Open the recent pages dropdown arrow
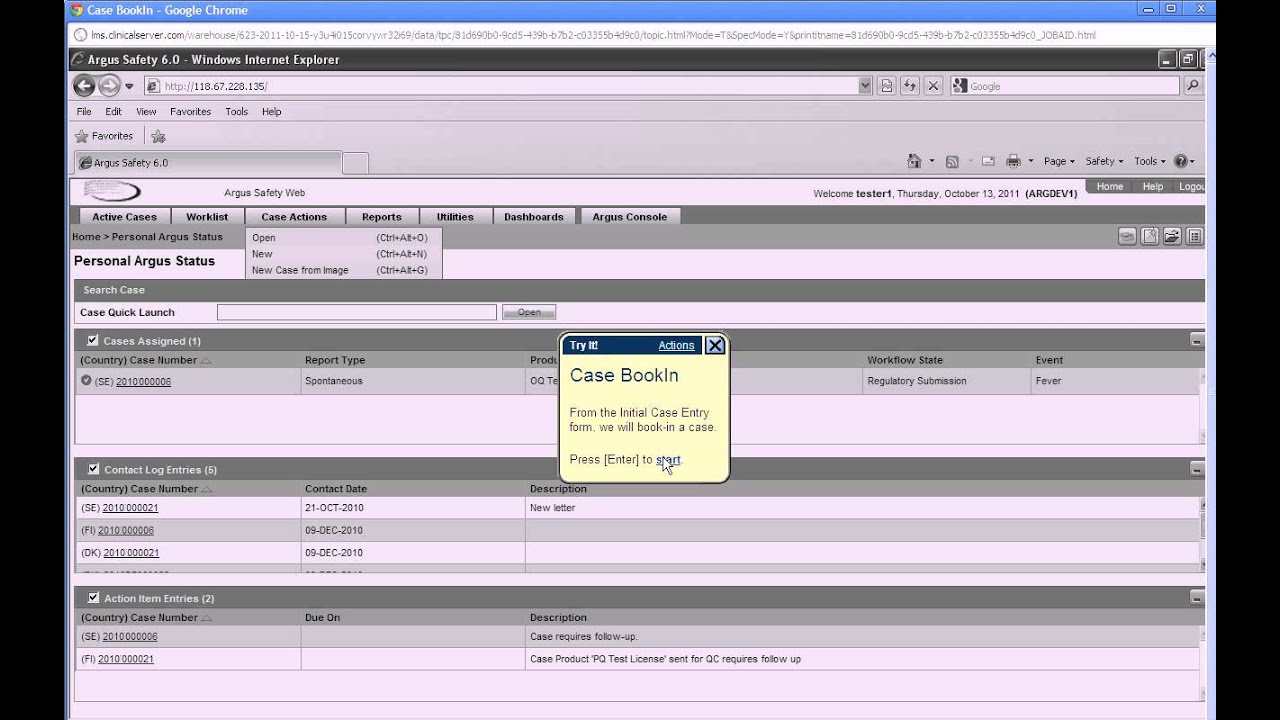 pos(129,87)
